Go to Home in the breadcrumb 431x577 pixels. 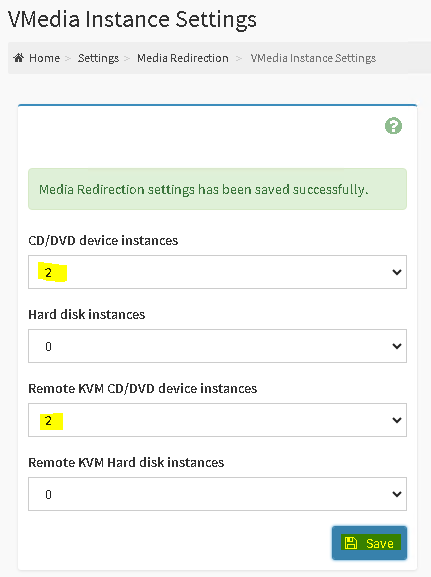(x=45, y=58)
